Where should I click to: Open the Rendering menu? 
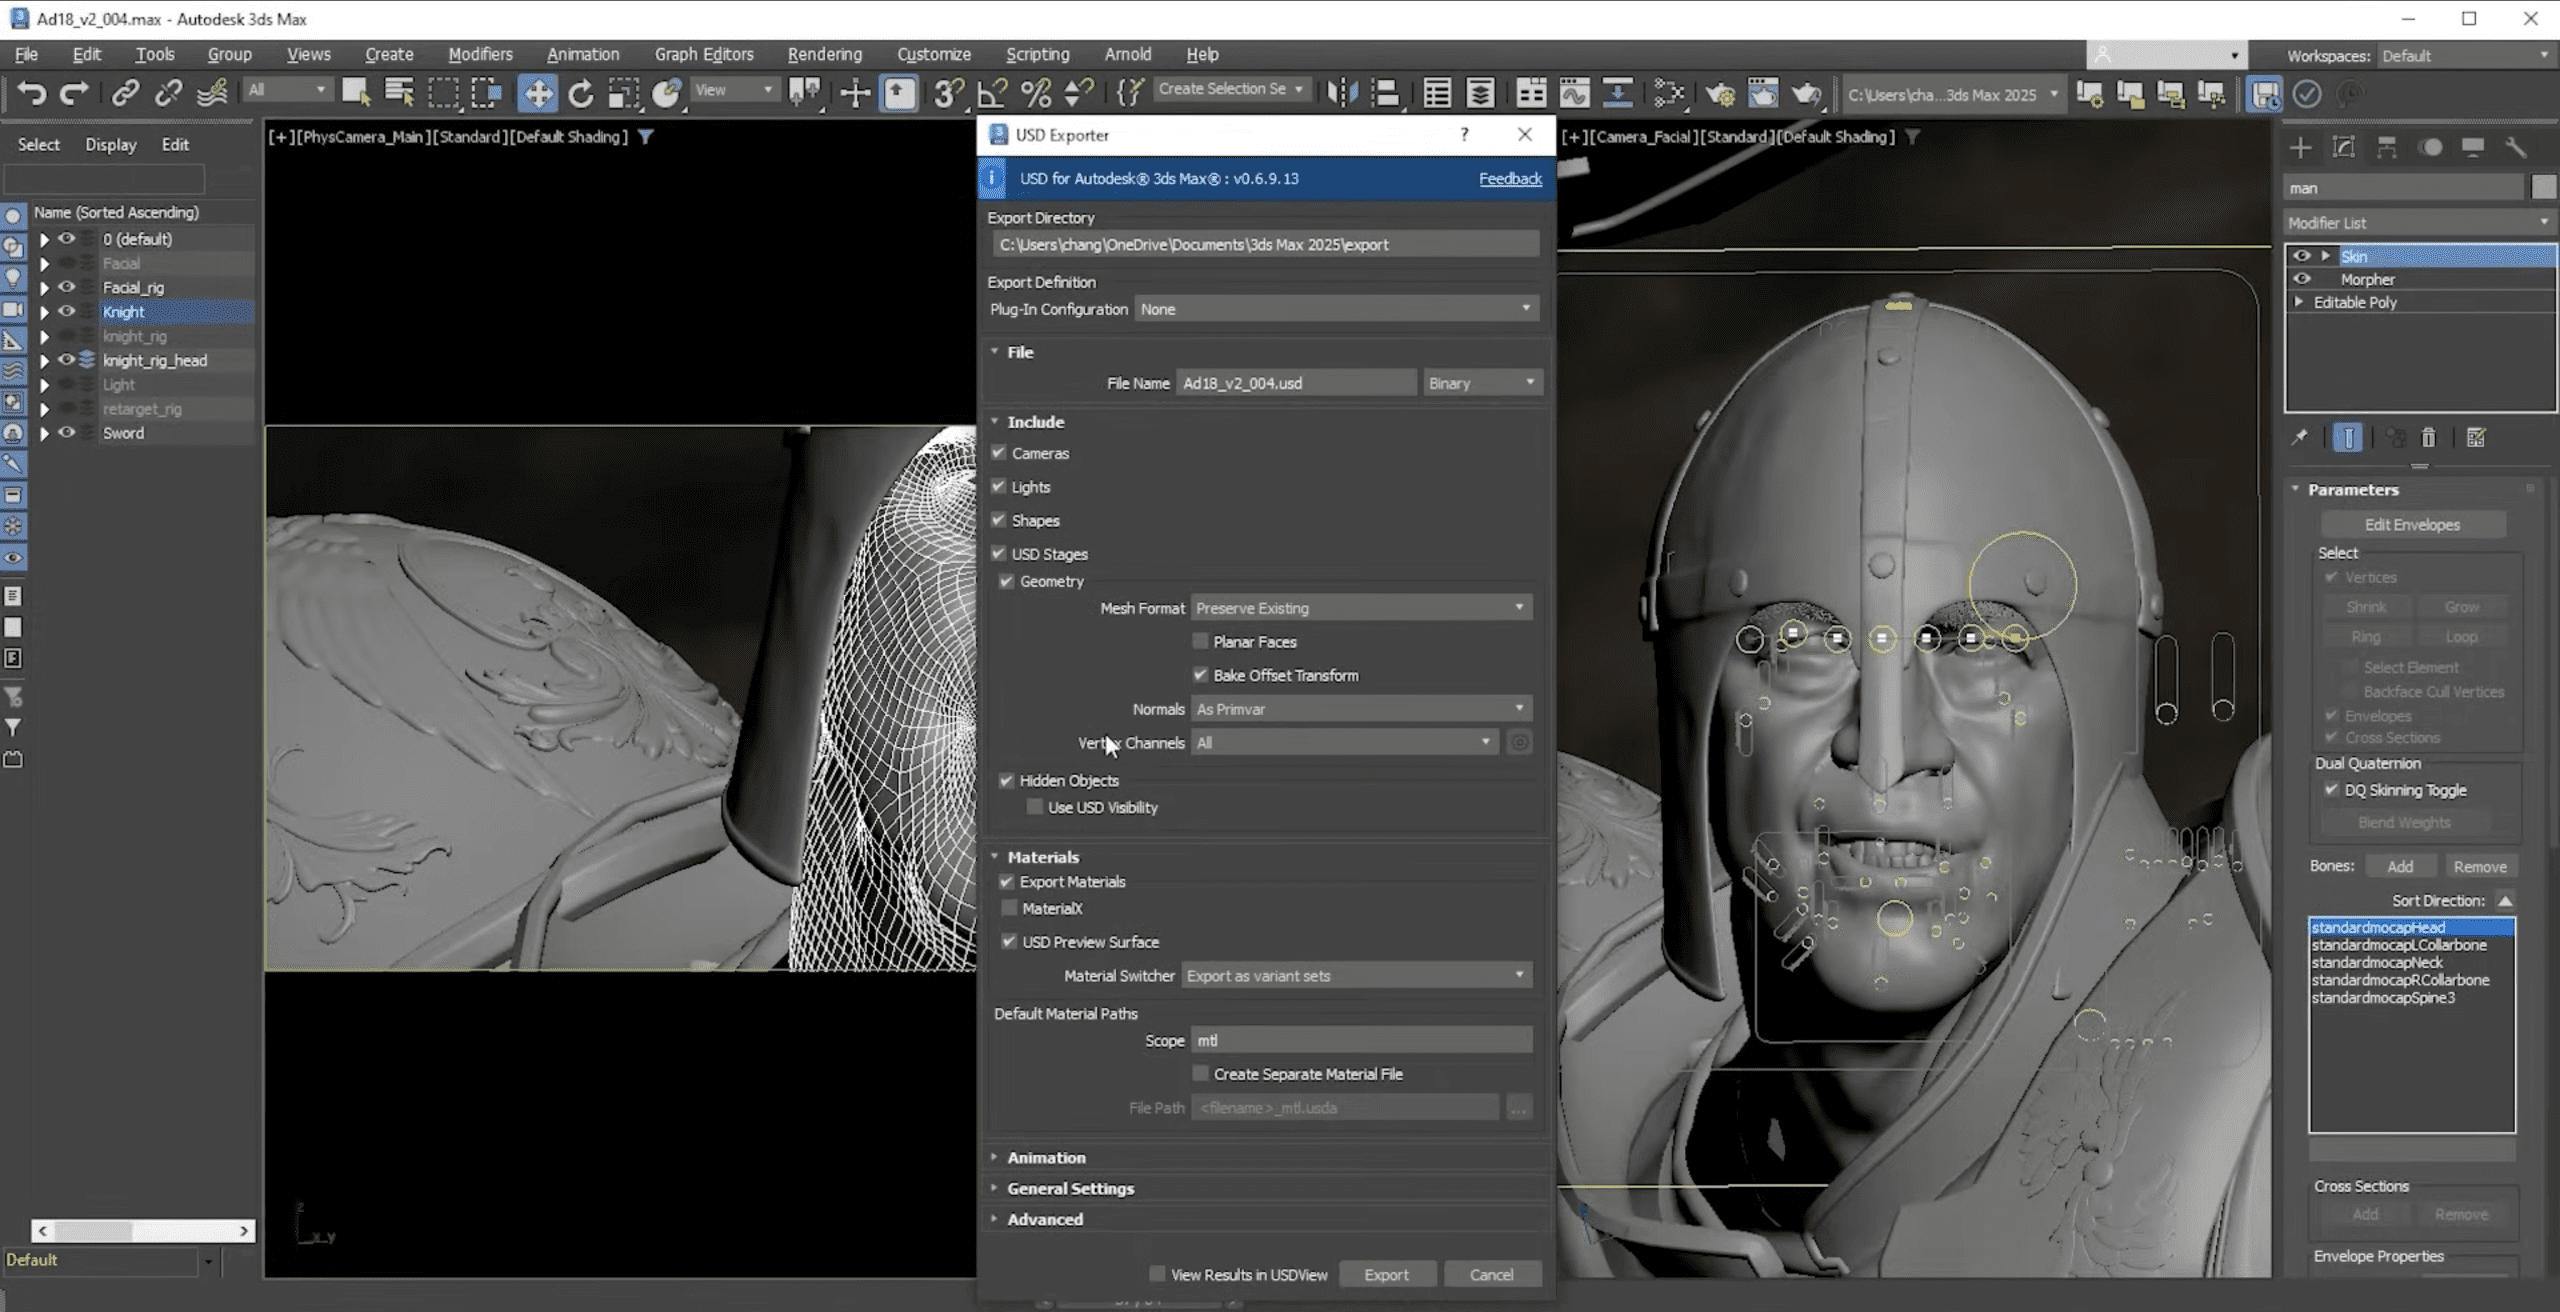(x=824, y=54)
